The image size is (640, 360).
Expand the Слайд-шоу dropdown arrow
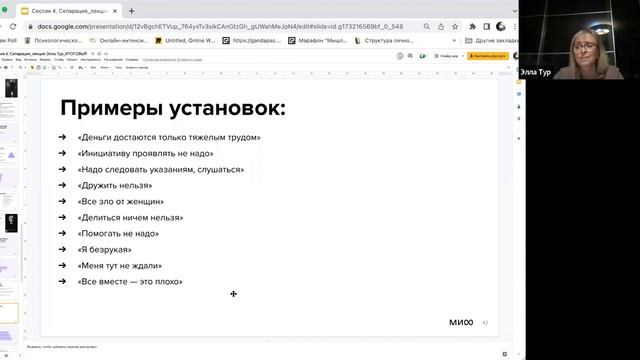point(462,56)
